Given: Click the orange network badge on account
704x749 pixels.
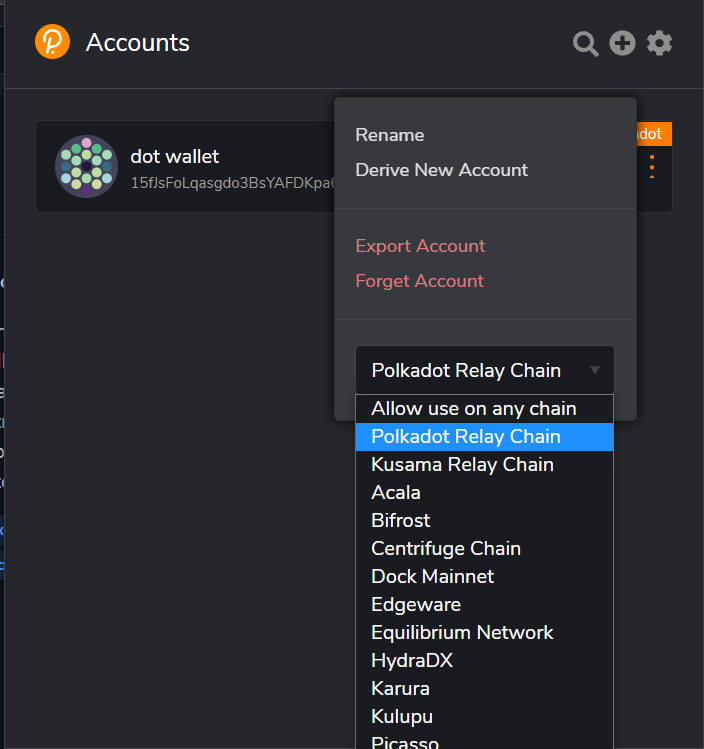Looking at the screenshot, I should click(653, 134).
